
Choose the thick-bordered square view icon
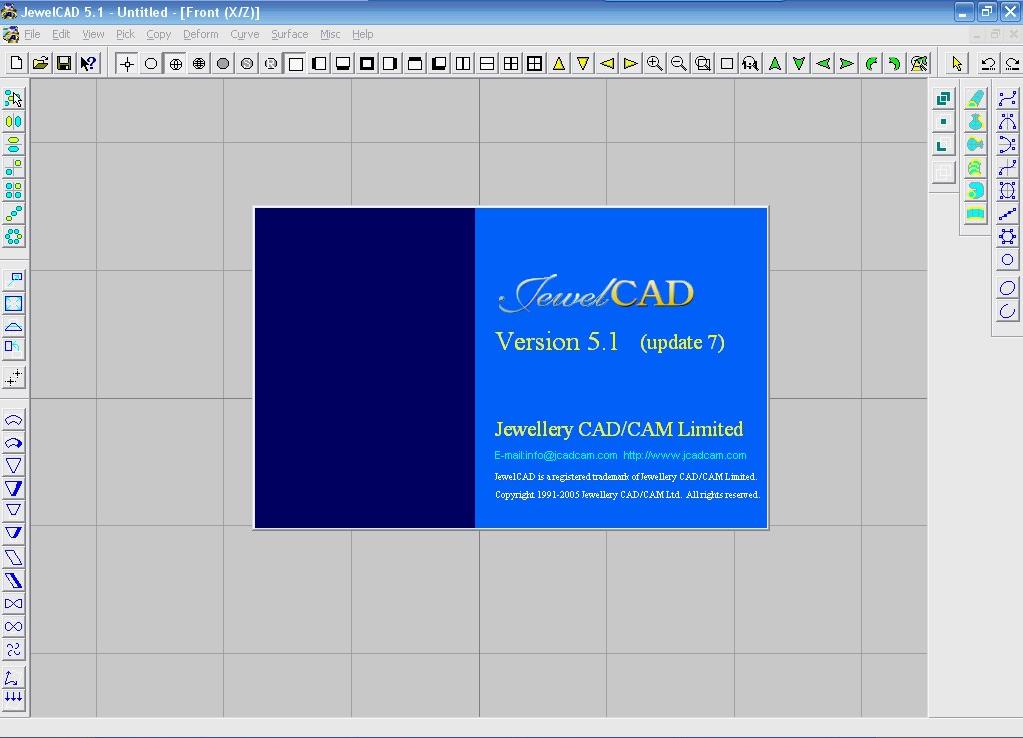tap(367, 63)
